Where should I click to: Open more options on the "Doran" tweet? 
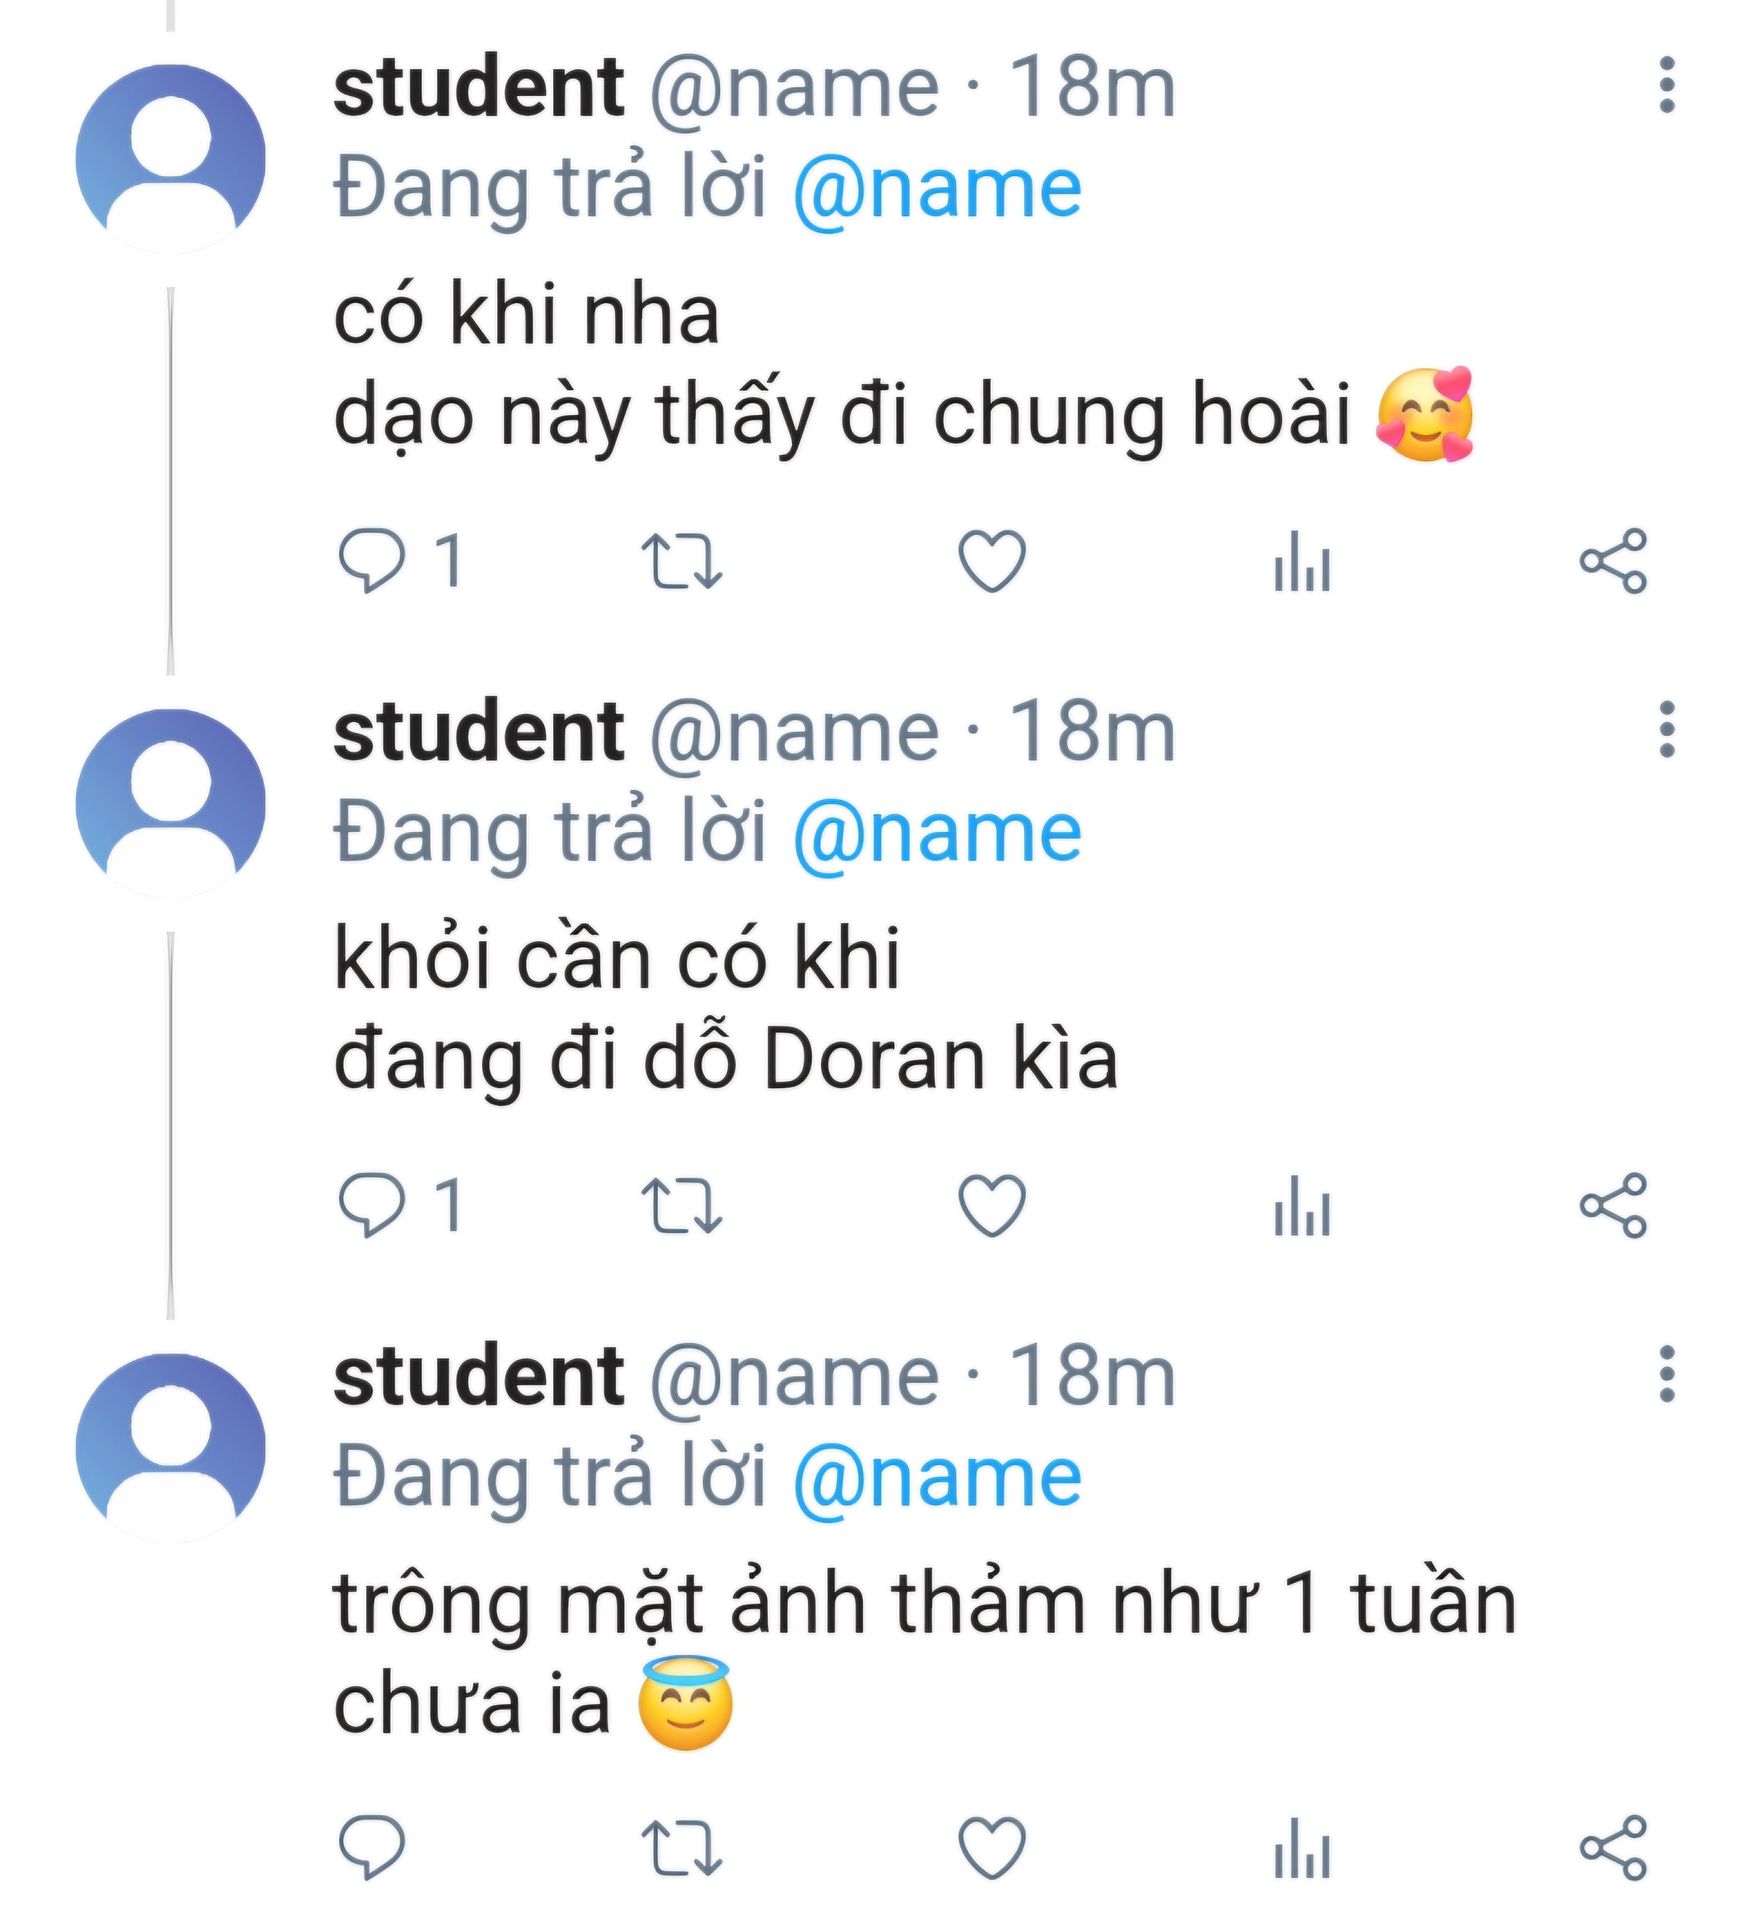click(1666, 730)
